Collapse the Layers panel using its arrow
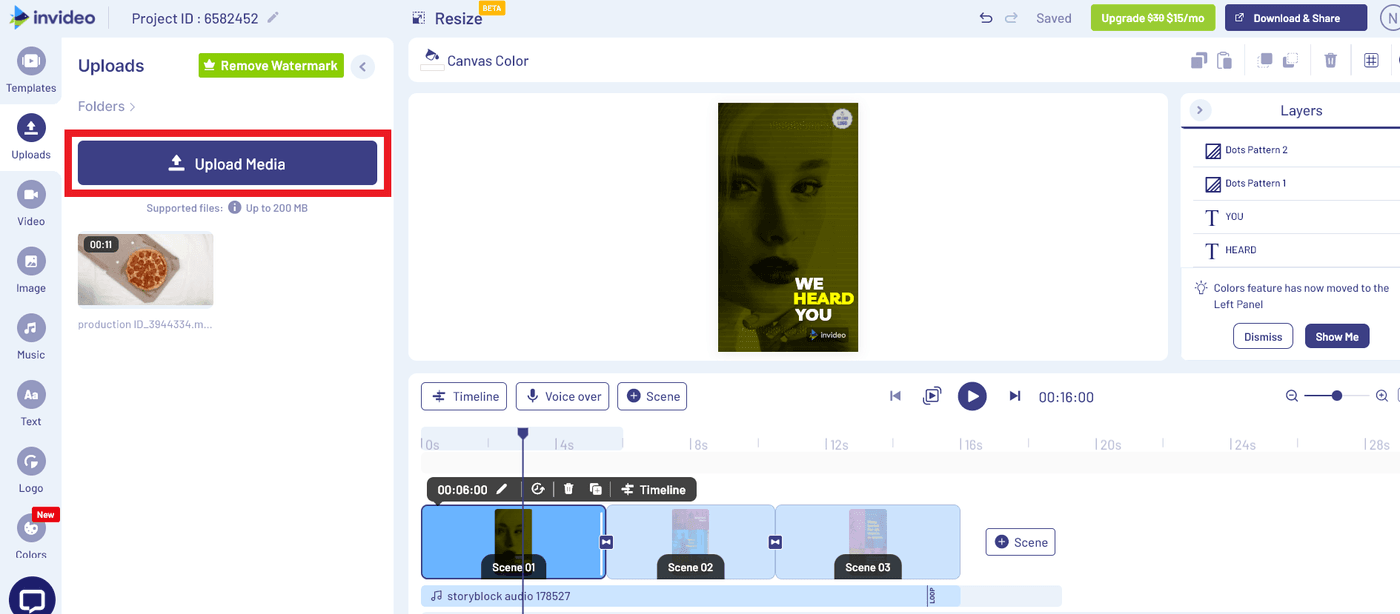The height and width of the screenshot is (614, 1400). click(x=1199, y=110)
